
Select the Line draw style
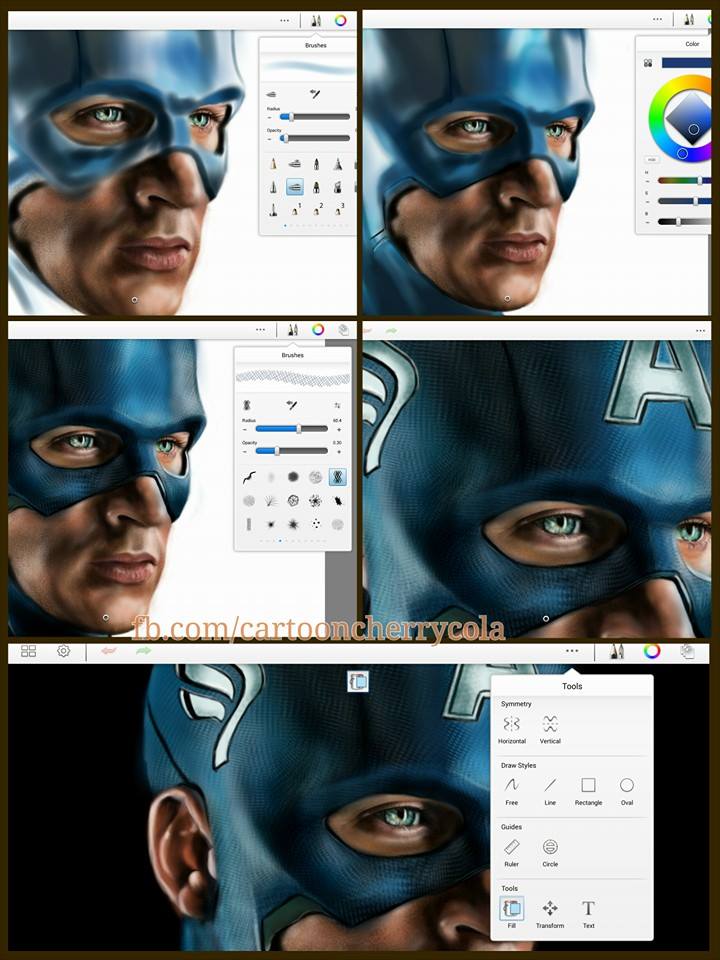click(550, 791)
